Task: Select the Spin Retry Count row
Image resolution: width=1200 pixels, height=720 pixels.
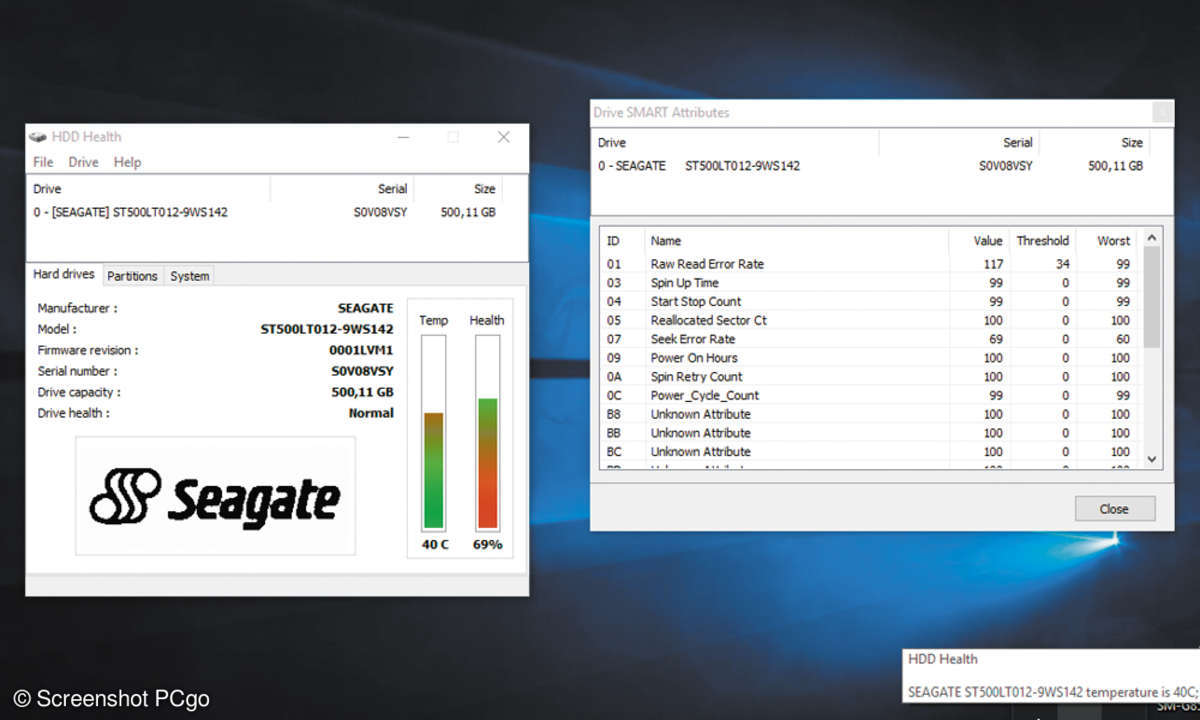Action: pos(870,376)
